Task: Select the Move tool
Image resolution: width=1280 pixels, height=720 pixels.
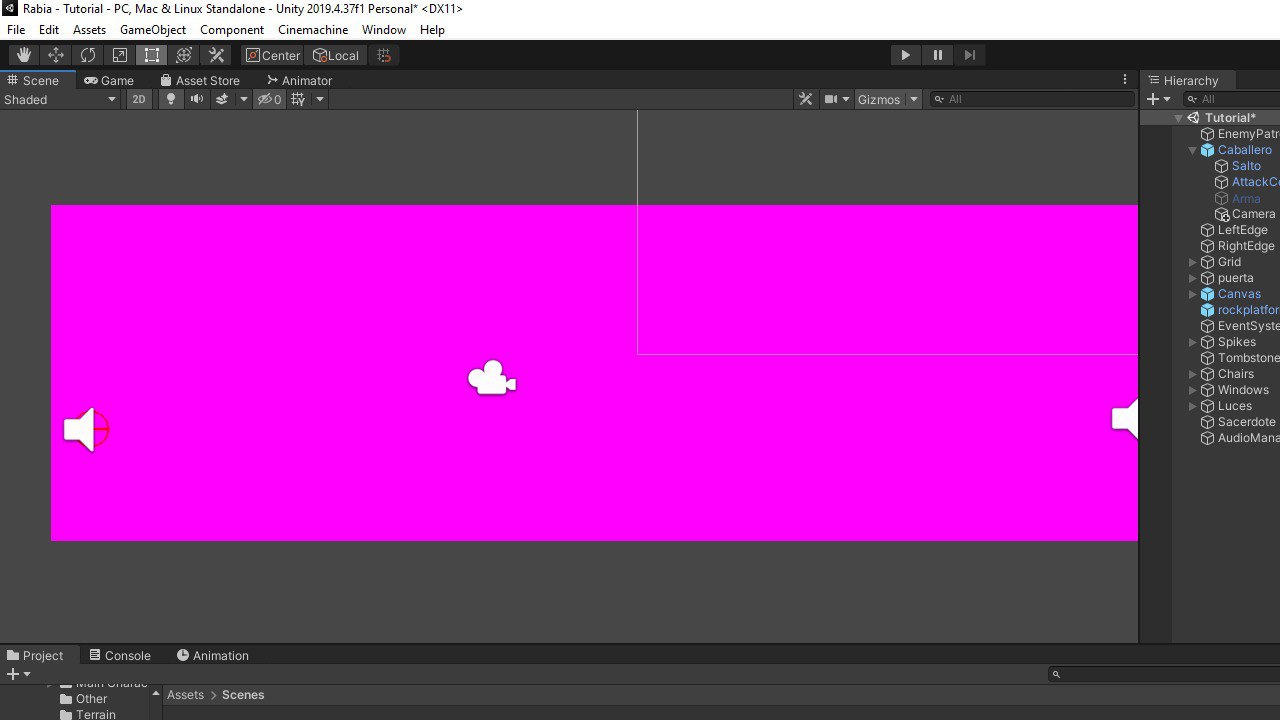Action: point(56,55)
